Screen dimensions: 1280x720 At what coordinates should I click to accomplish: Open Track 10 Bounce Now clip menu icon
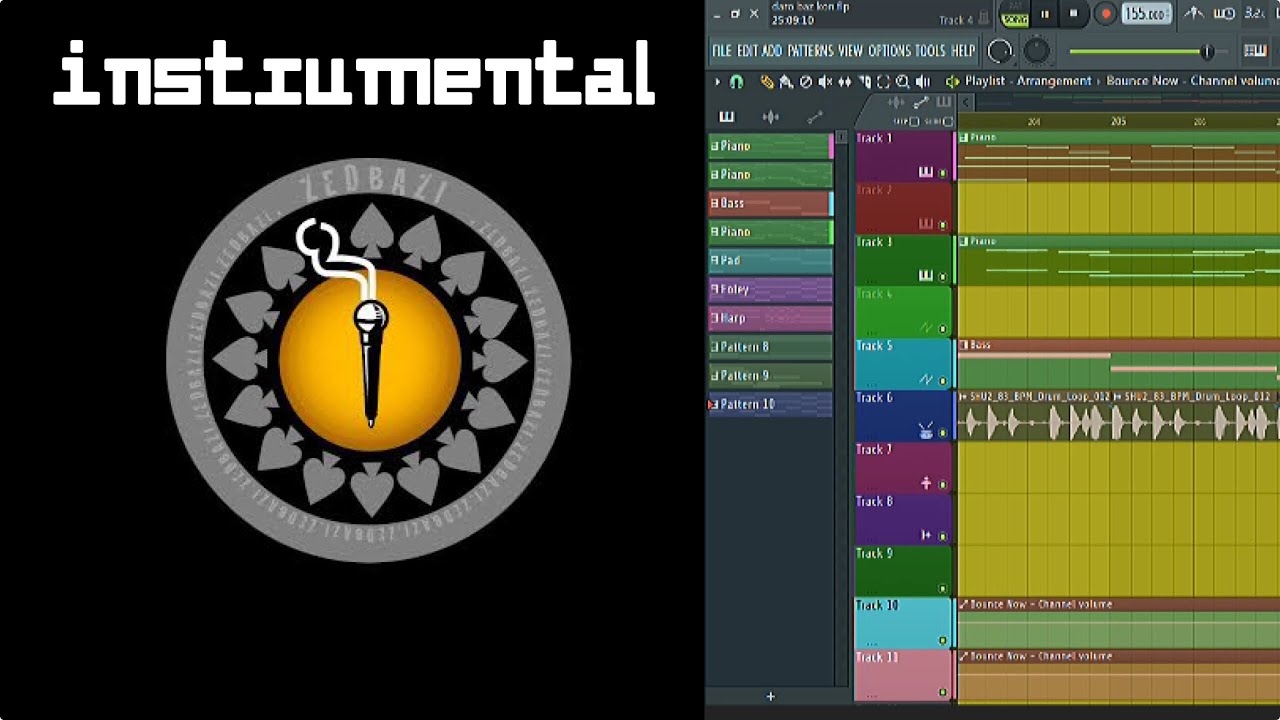point(964,604)
